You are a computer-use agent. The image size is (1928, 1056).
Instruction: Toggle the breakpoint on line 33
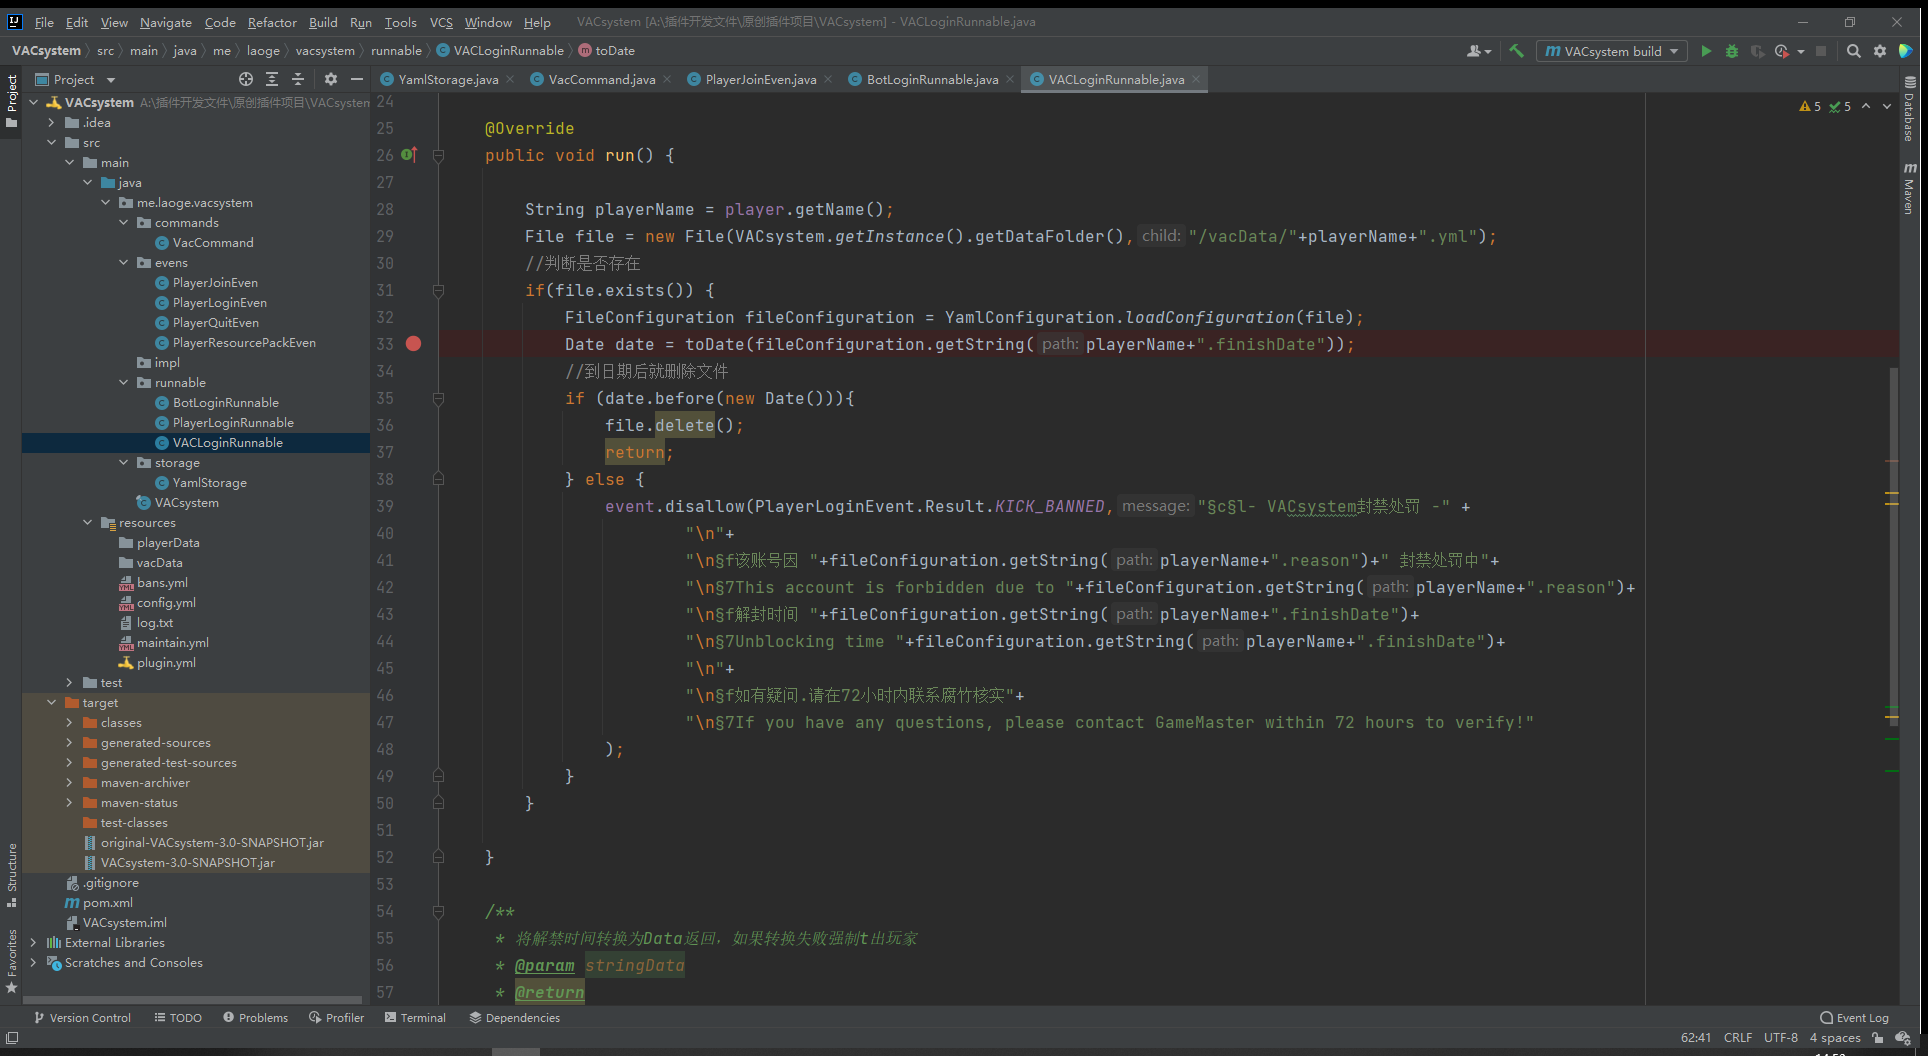tap(413, 344)
